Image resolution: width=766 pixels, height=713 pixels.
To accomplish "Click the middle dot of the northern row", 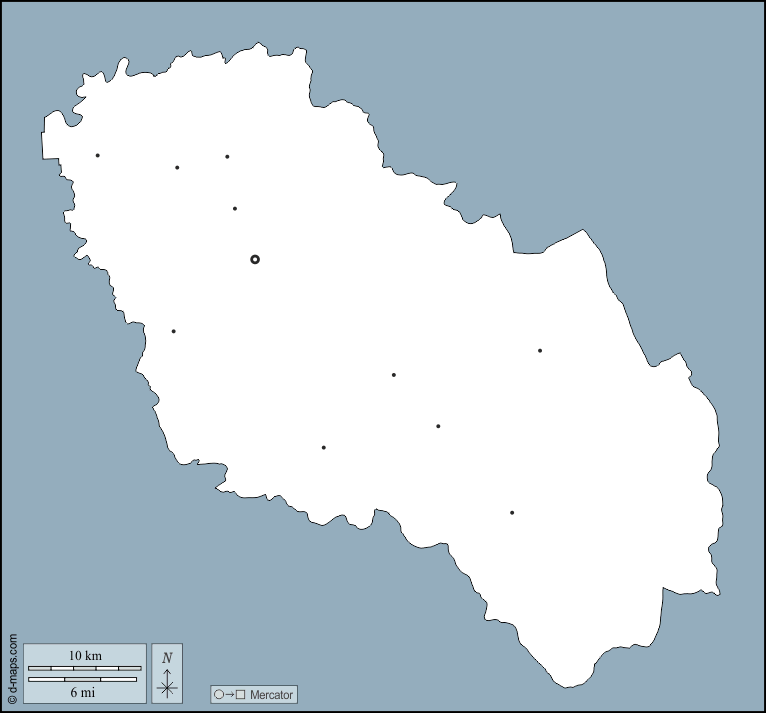I will (x=177, y=167).
